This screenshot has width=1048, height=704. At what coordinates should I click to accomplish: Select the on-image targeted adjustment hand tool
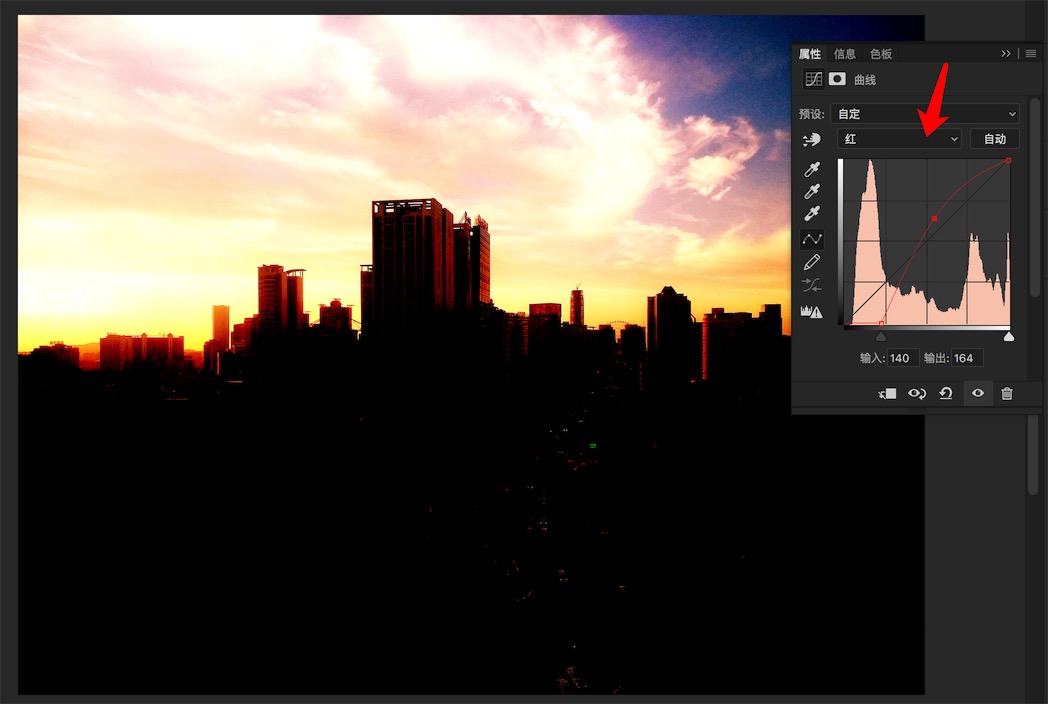pyautogui.click(x=811, y=140)
